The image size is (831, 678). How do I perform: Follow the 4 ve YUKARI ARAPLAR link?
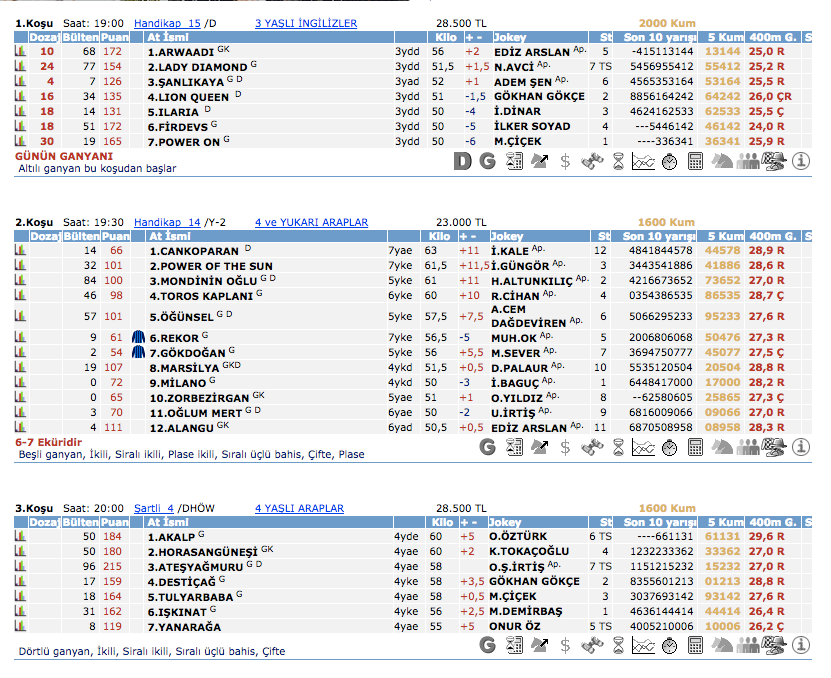[311, 222]
